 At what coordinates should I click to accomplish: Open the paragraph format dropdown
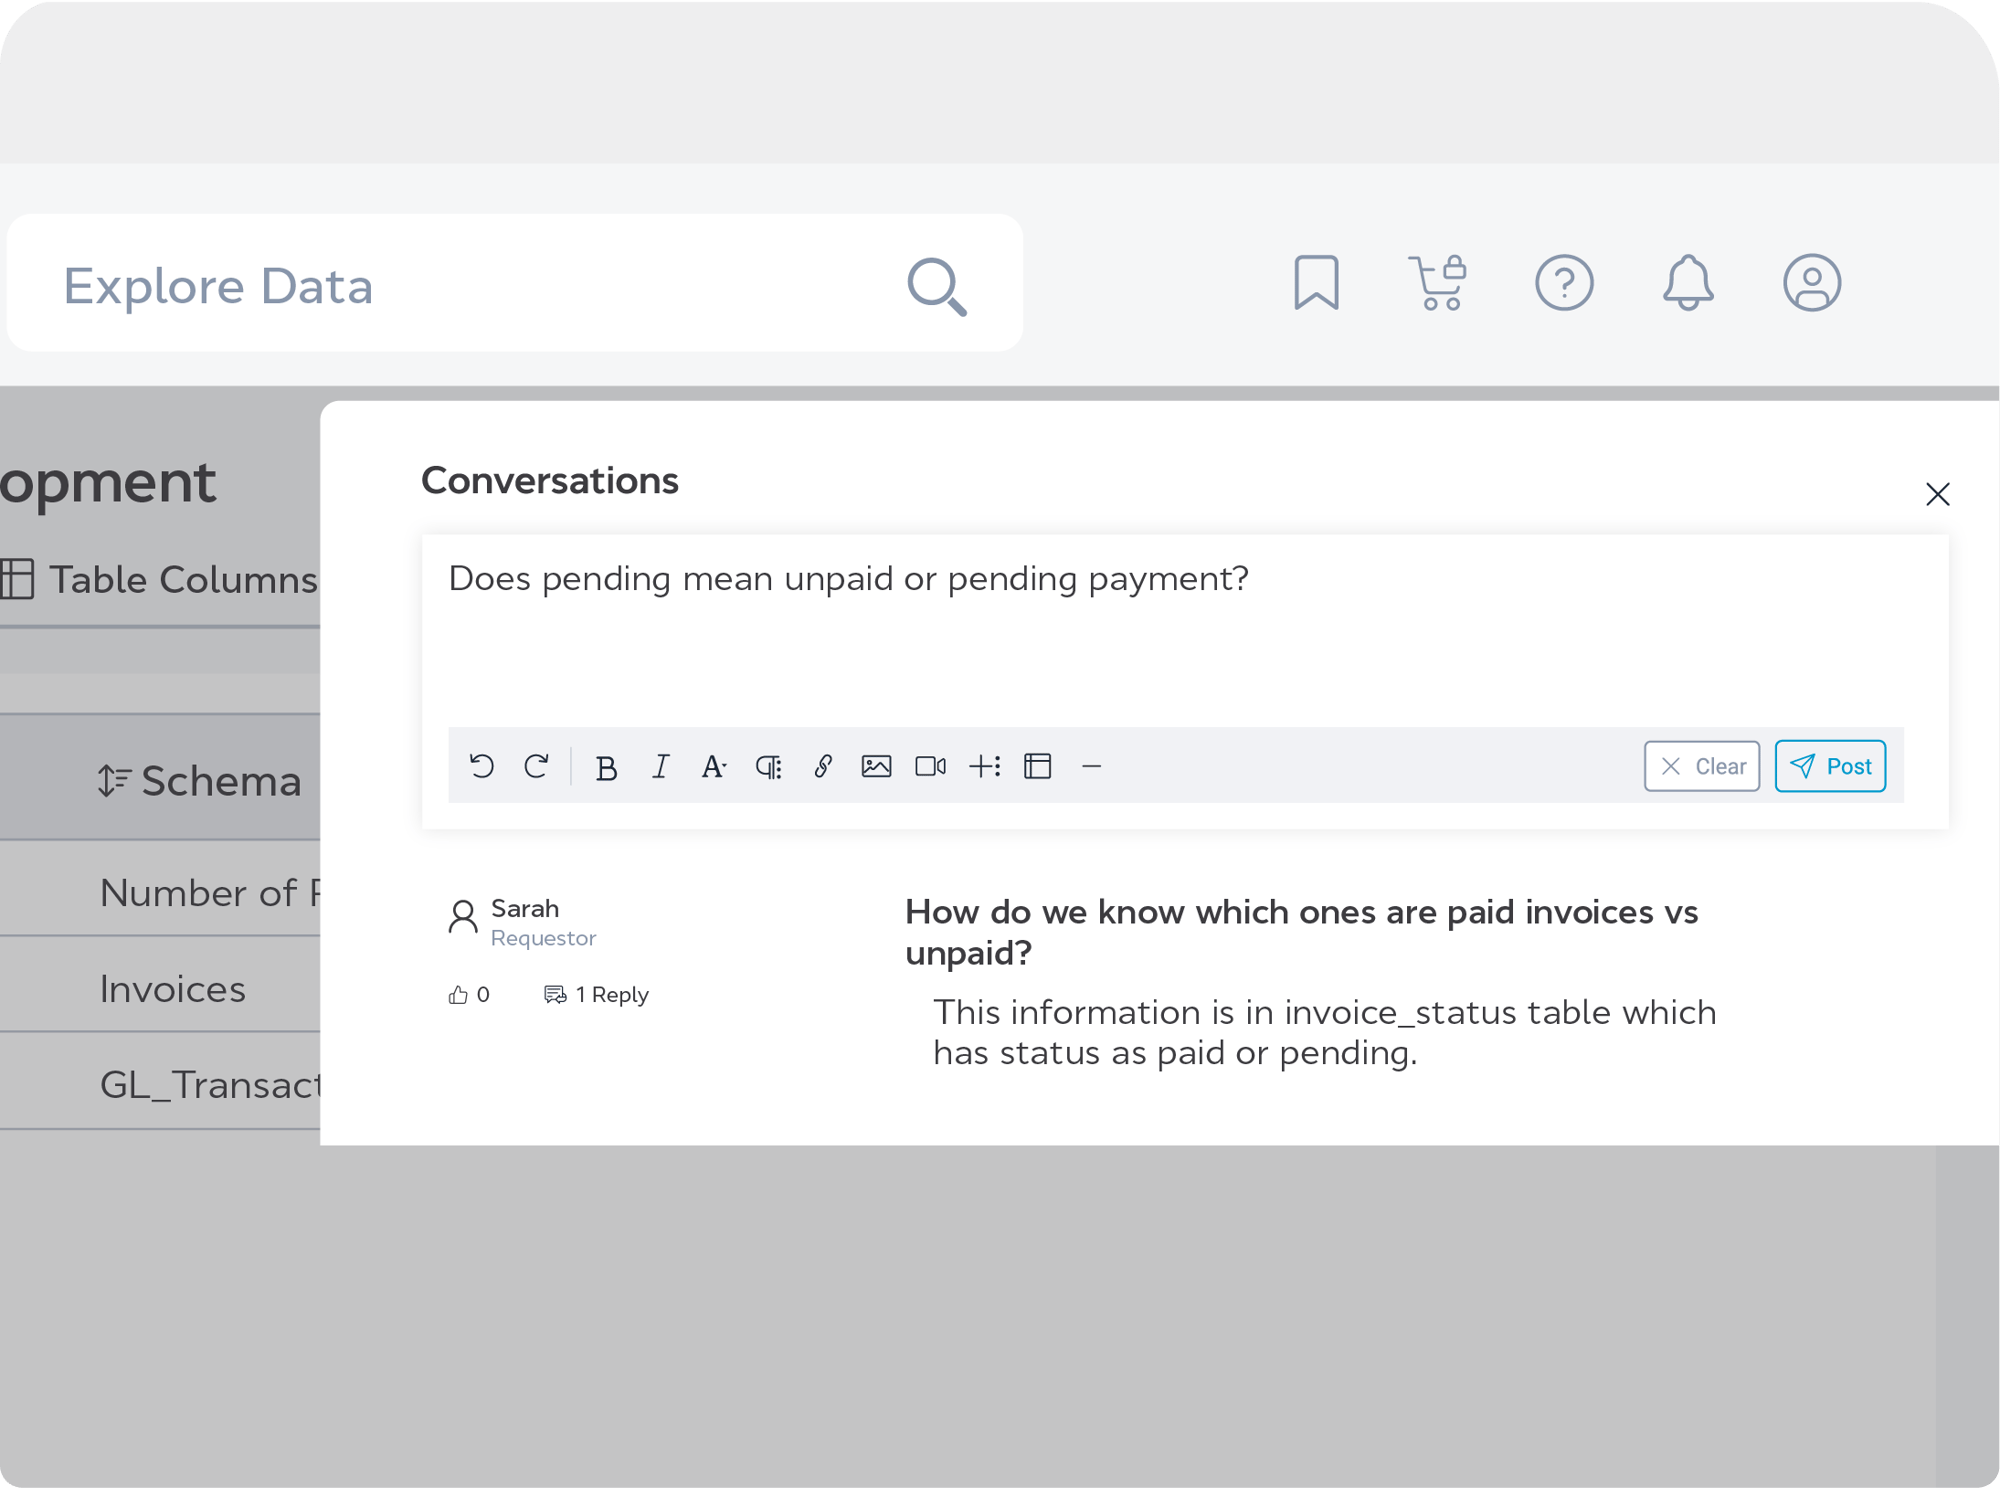768,767
